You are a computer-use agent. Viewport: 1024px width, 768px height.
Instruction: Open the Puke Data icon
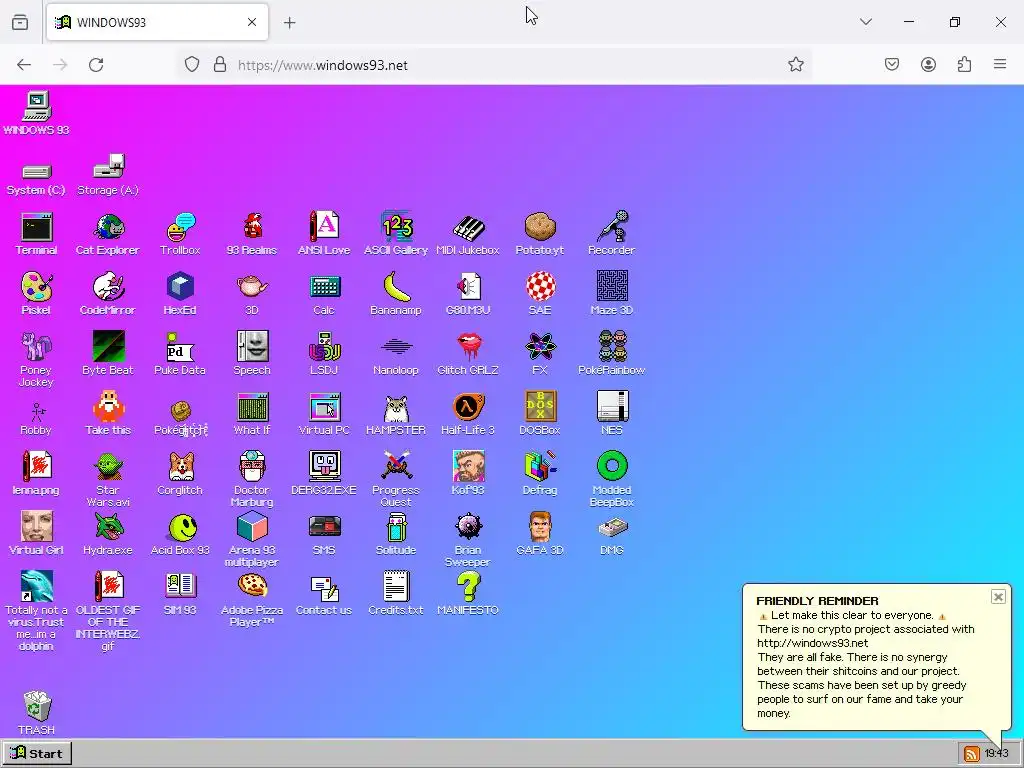[180, 347]
